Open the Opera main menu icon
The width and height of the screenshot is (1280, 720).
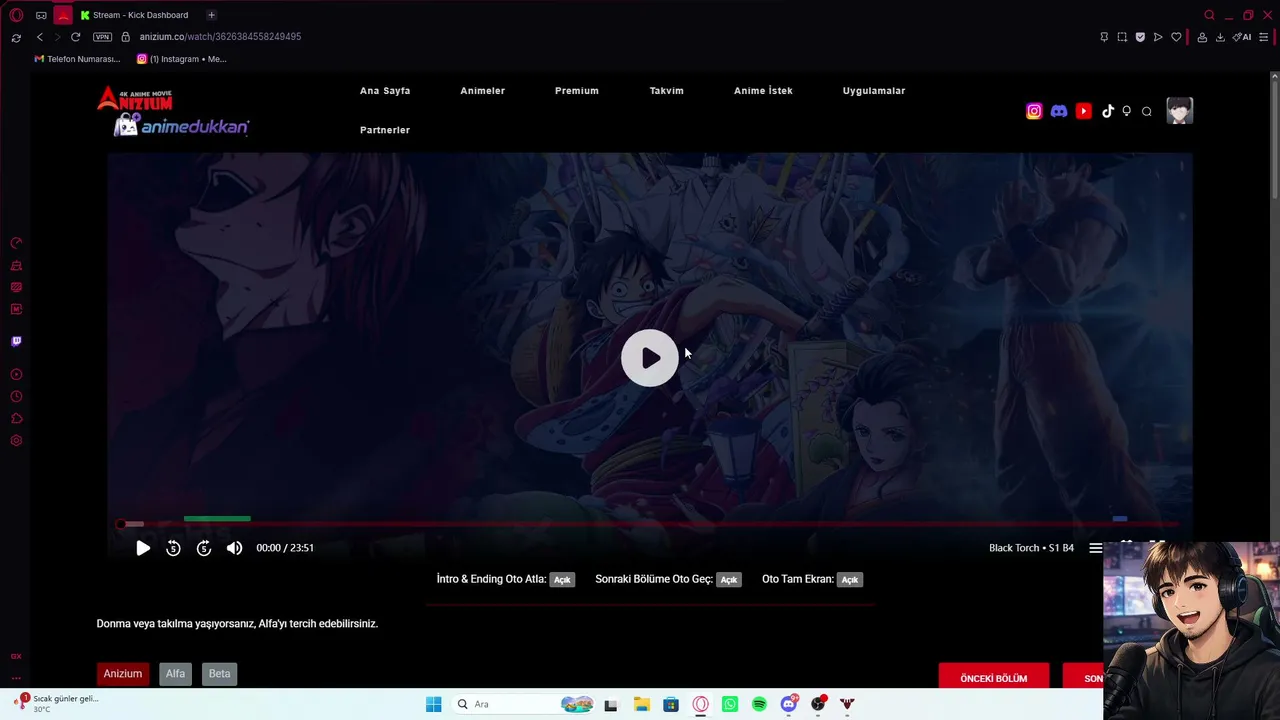click(x=16, y=15)
